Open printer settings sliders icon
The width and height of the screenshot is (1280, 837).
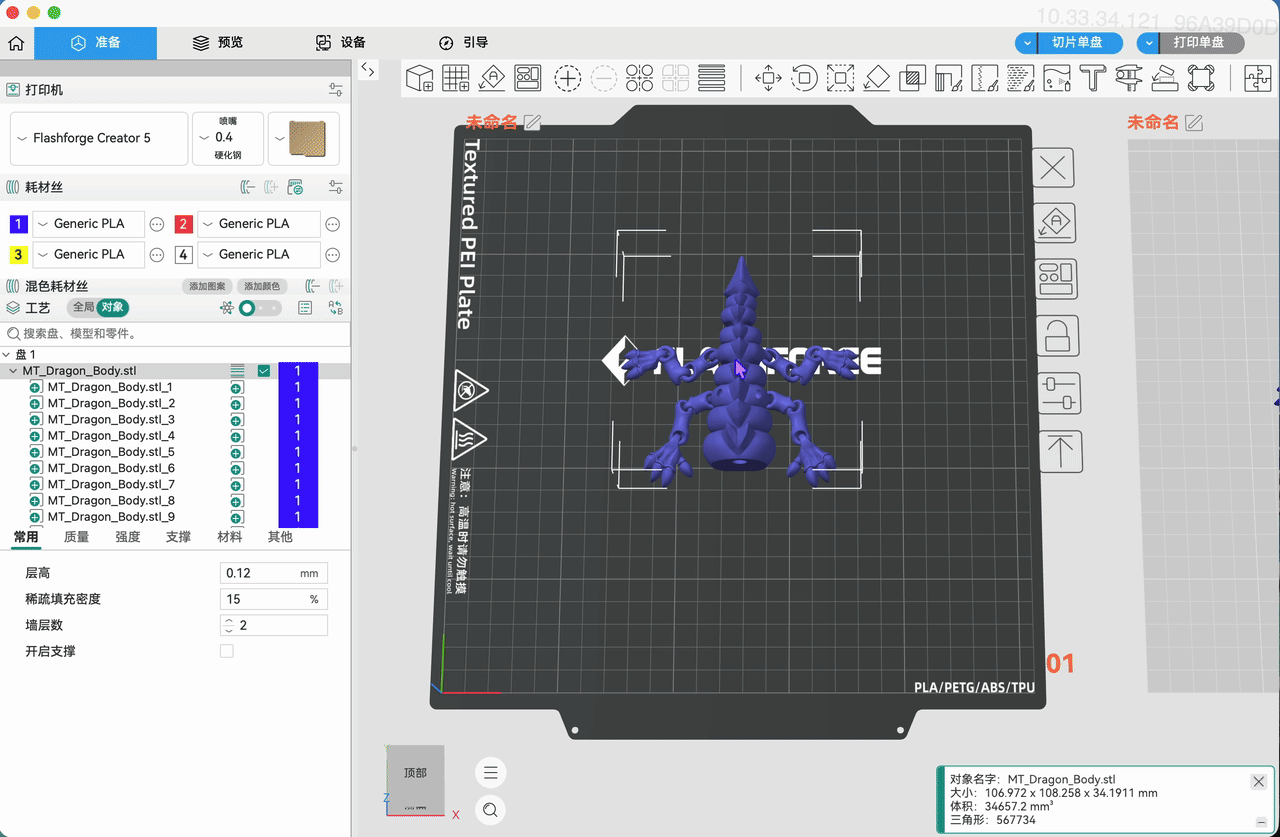click(x=336, y=90)
